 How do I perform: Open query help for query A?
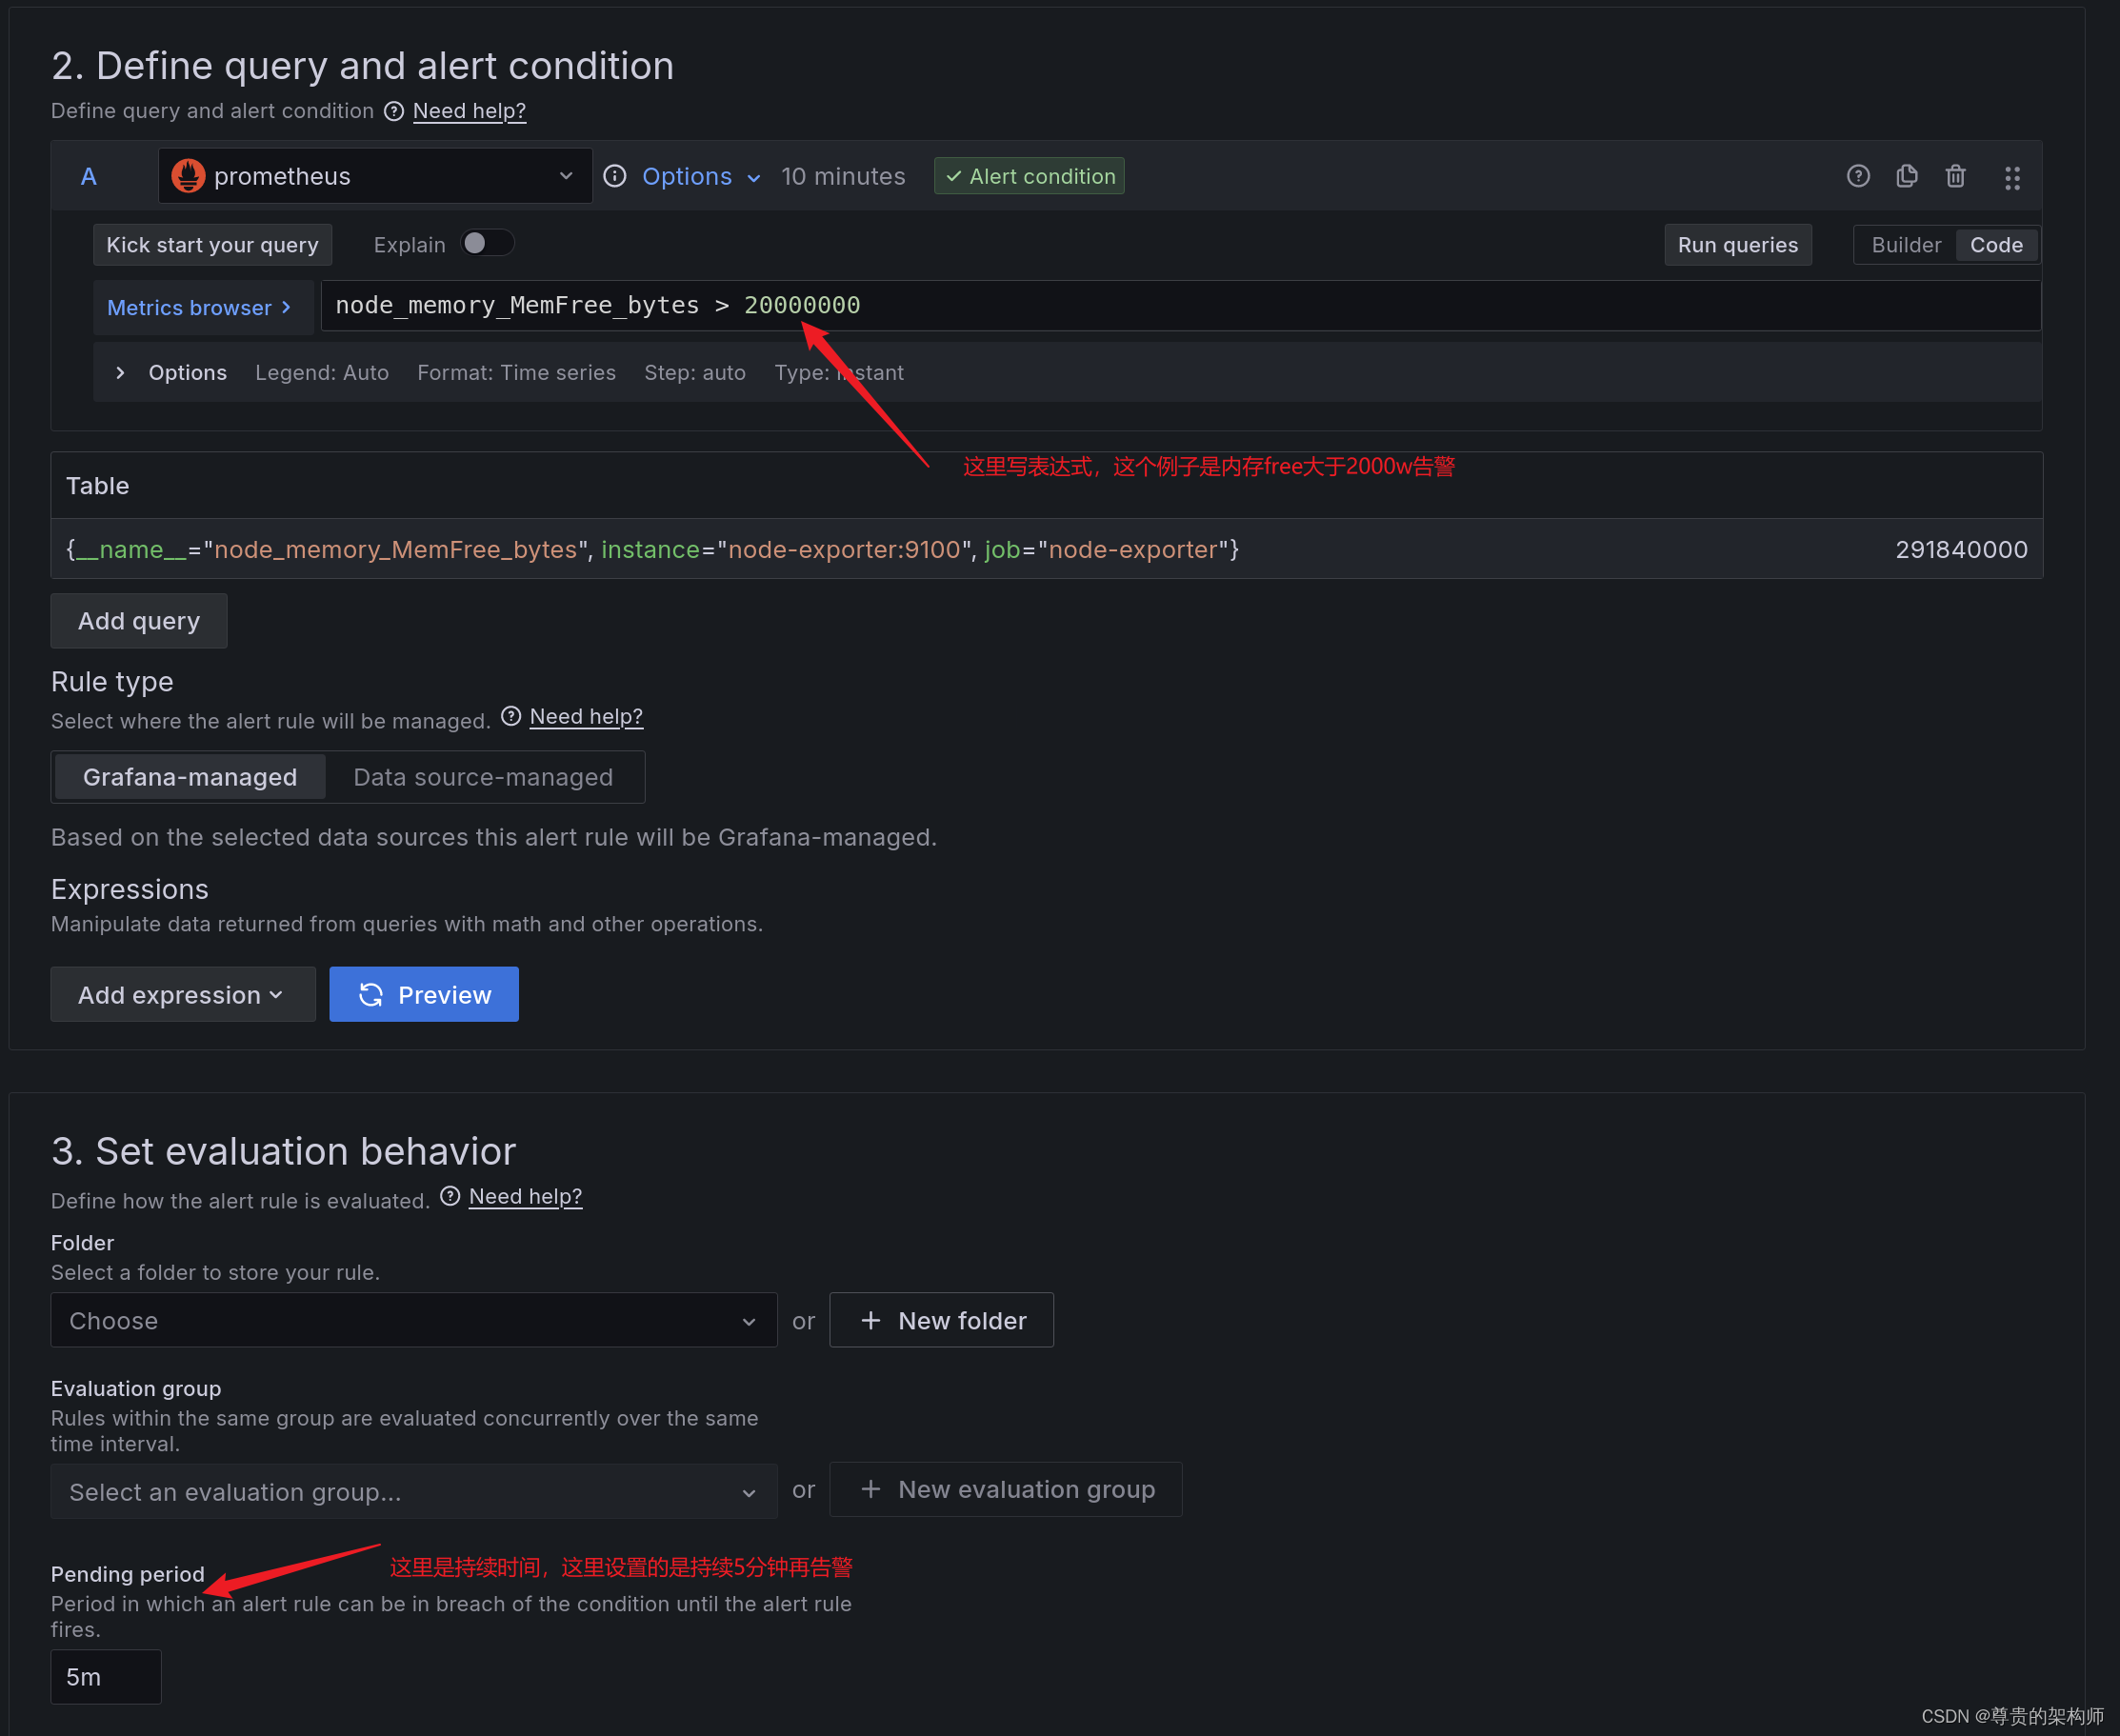click(x=1858, y=175)
